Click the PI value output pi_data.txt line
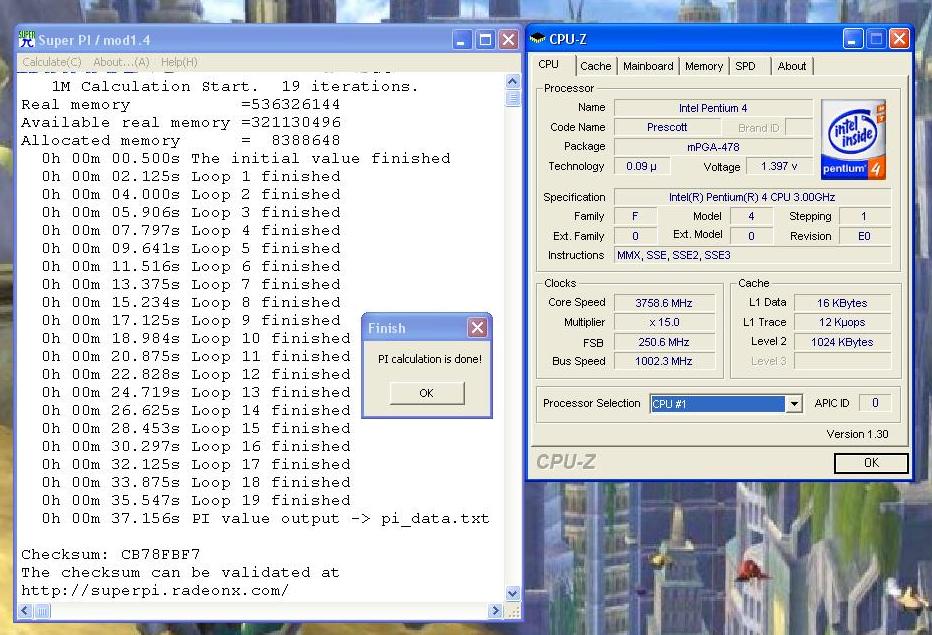 click(x=265, y=518)
